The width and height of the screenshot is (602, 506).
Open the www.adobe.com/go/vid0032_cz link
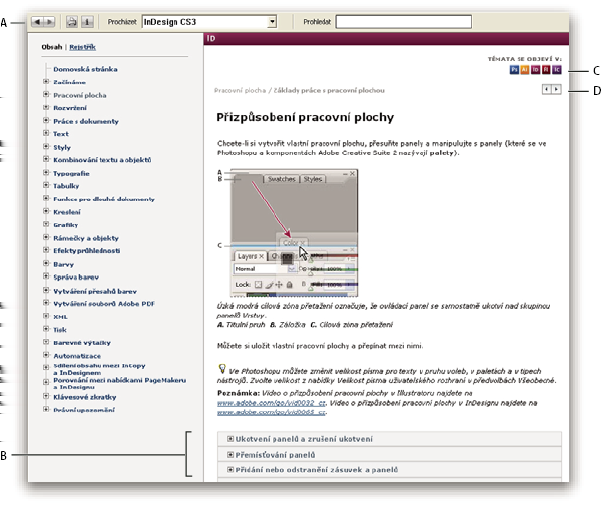tap(271, 403)
